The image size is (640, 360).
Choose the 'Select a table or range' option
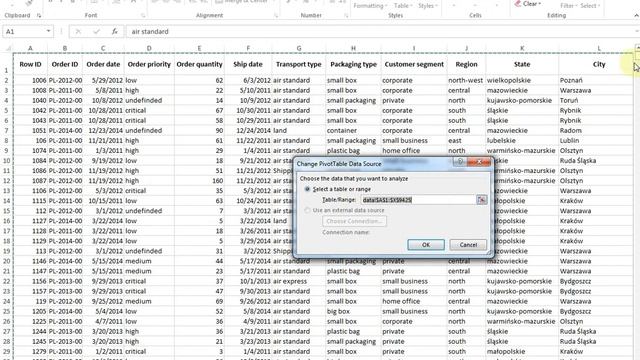point(307,189)
